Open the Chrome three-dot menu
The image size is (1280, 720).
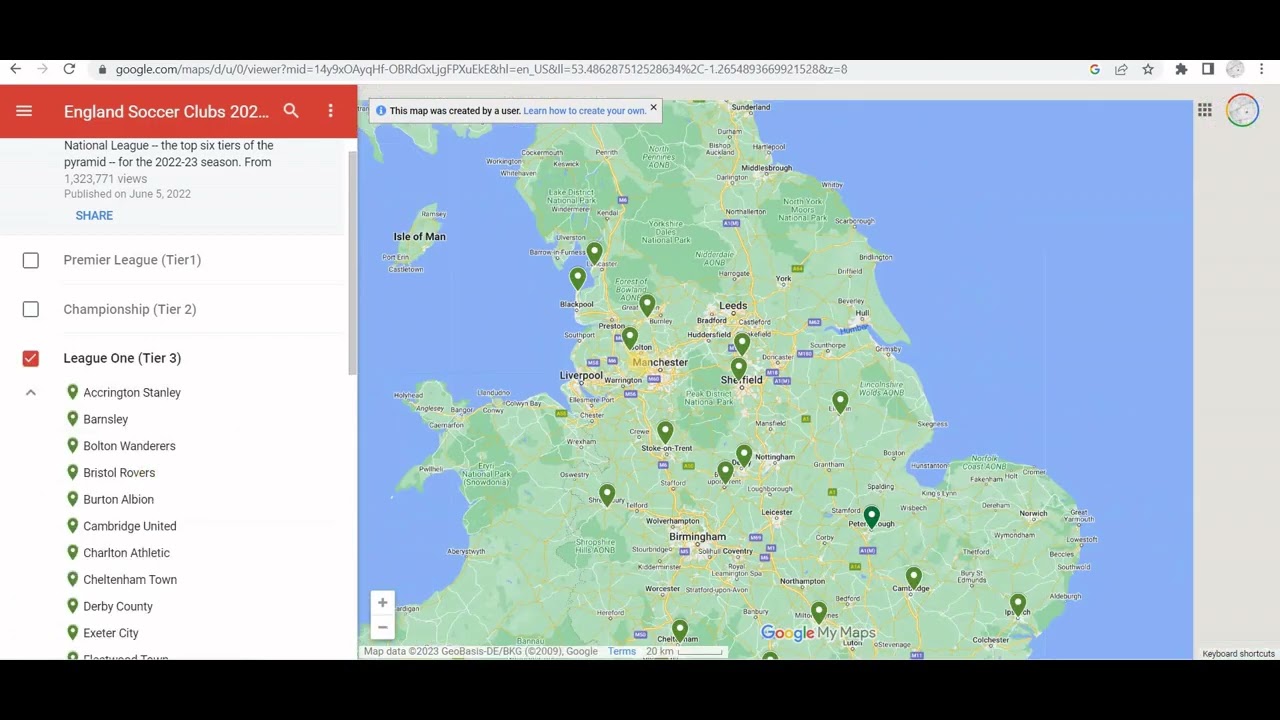tap(1262, 69)
